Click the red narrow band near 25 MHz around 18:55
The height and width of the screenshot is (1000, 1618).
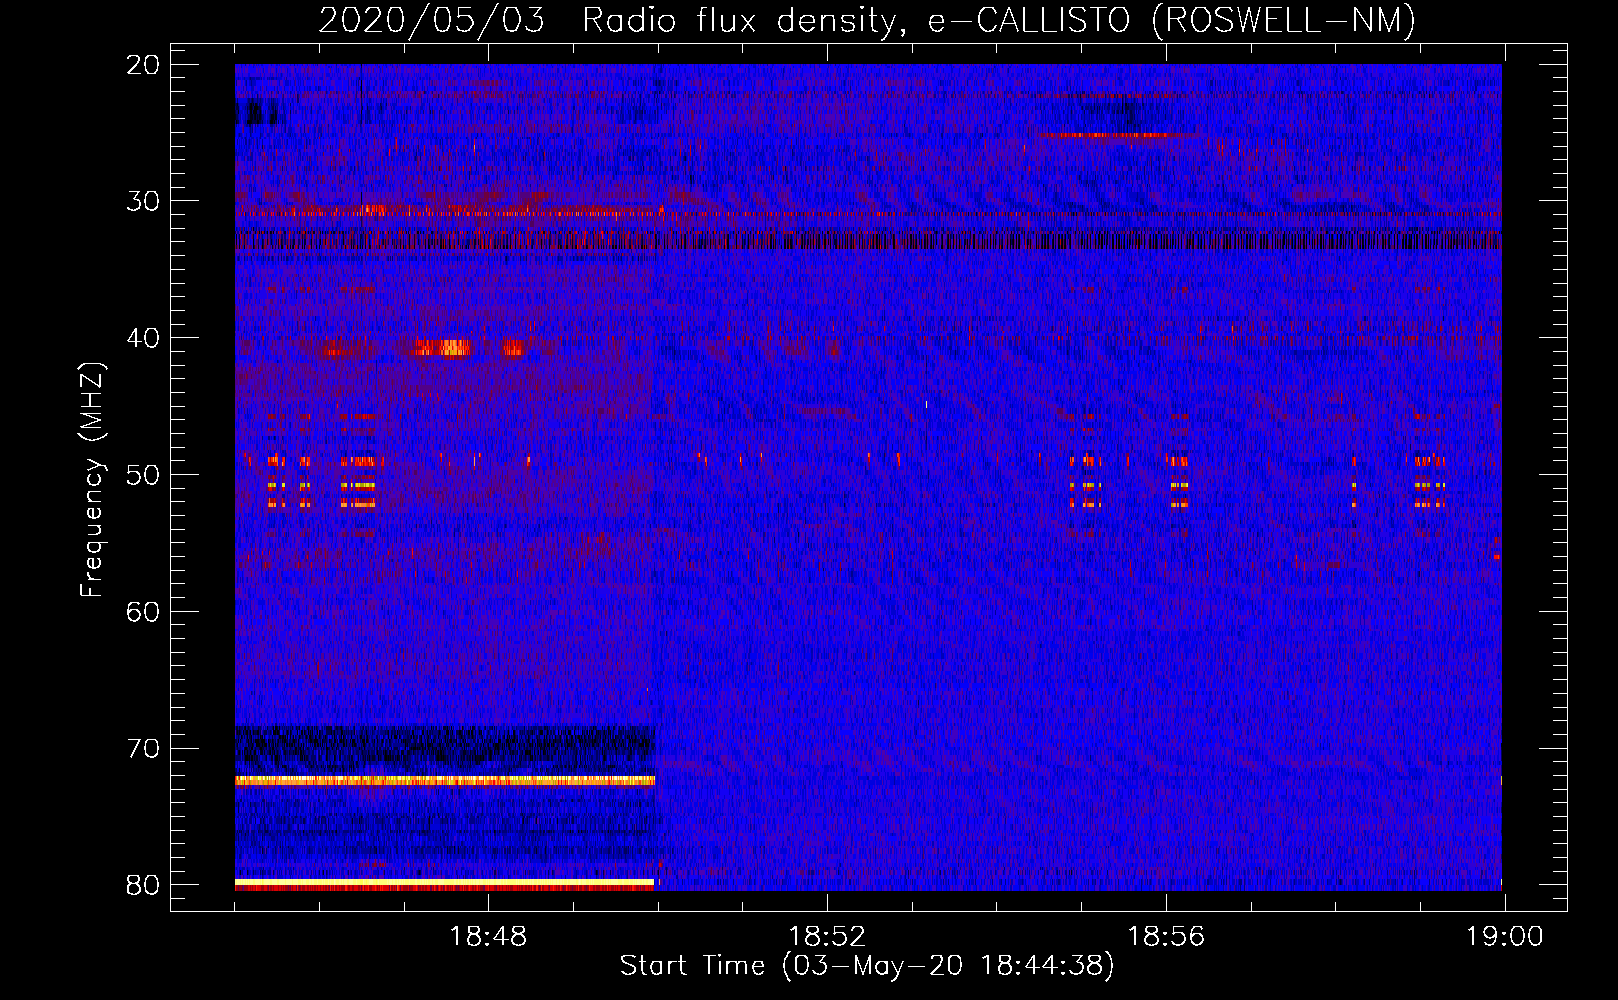click(x=1103, y=135)
